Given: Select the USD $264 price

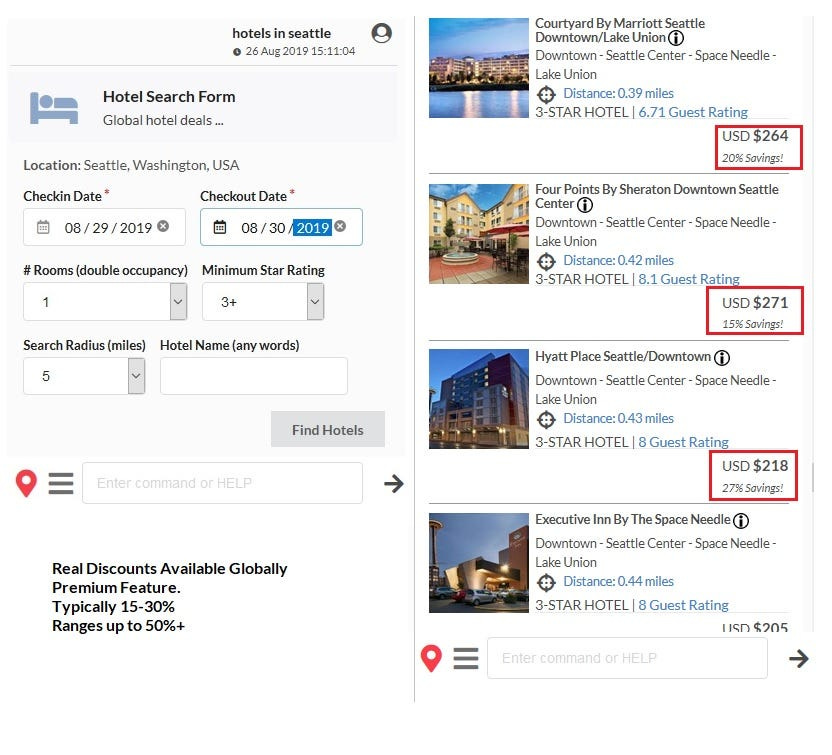Looking at the screenshot, I should tap(755, 136).
